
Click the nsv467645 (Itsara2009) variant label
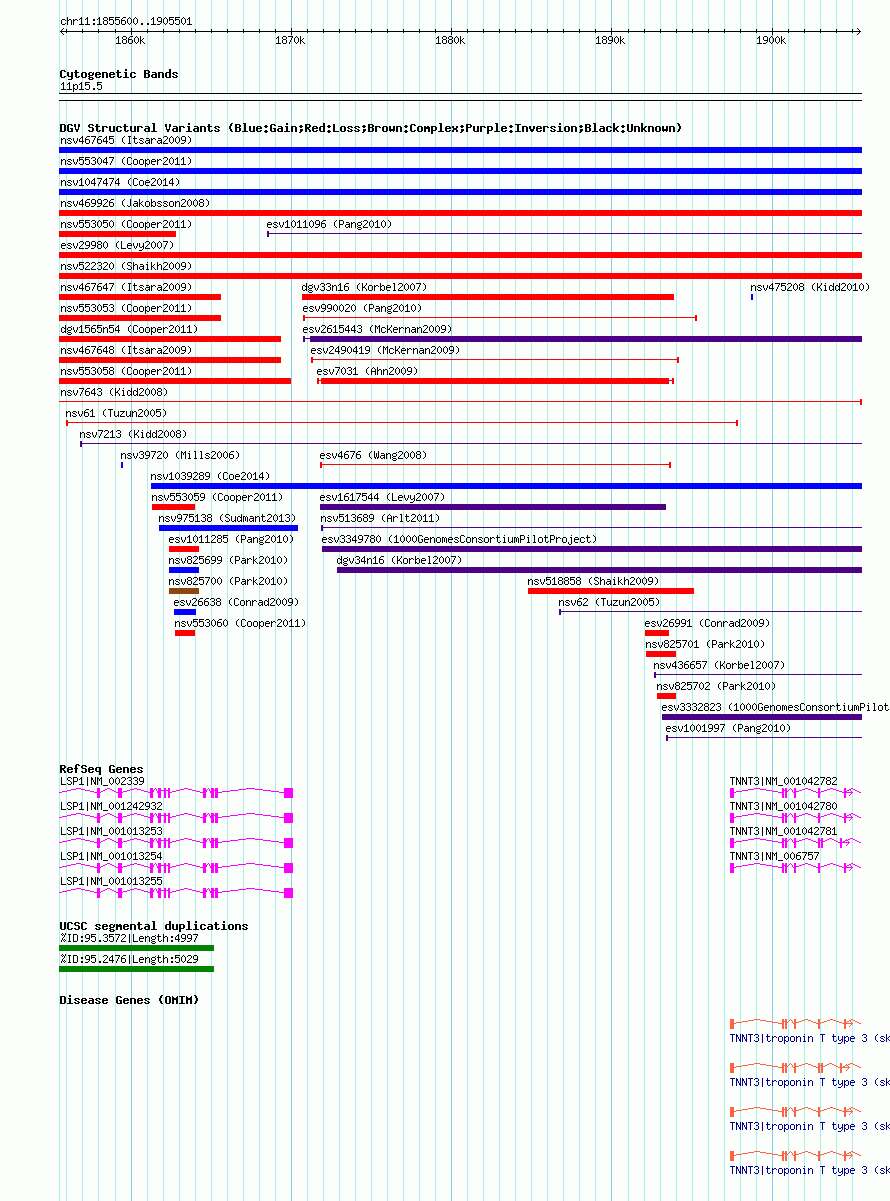(x=126, y=140)
